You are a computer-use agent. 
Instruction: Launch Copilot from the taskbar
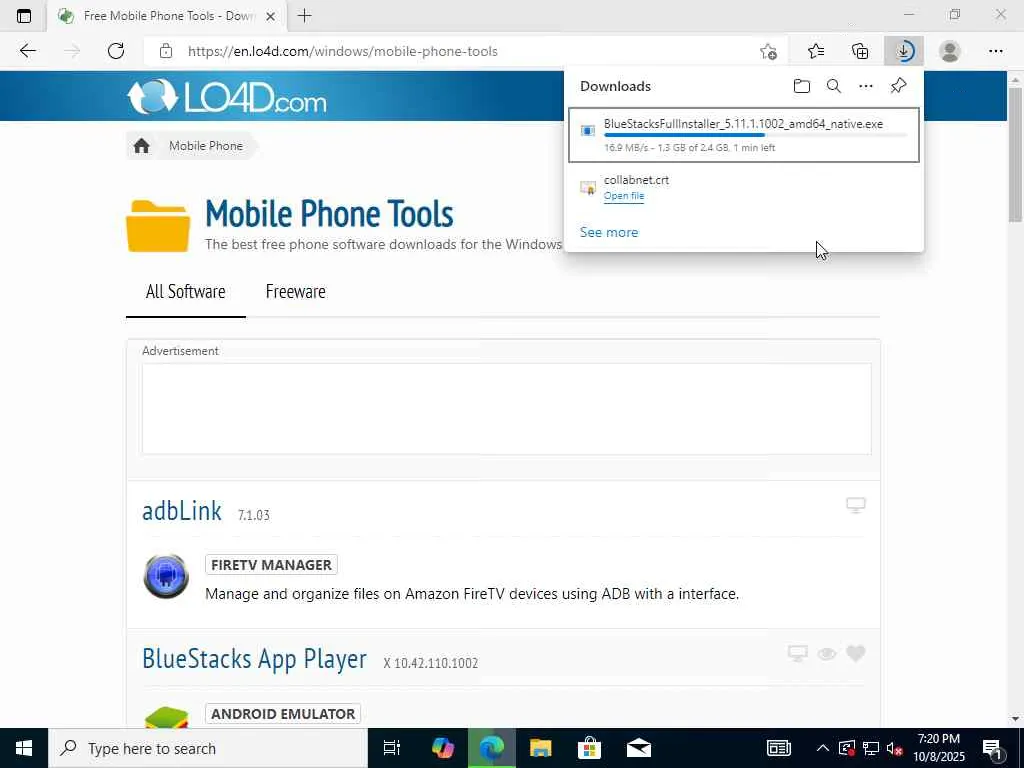click(443, 748)
